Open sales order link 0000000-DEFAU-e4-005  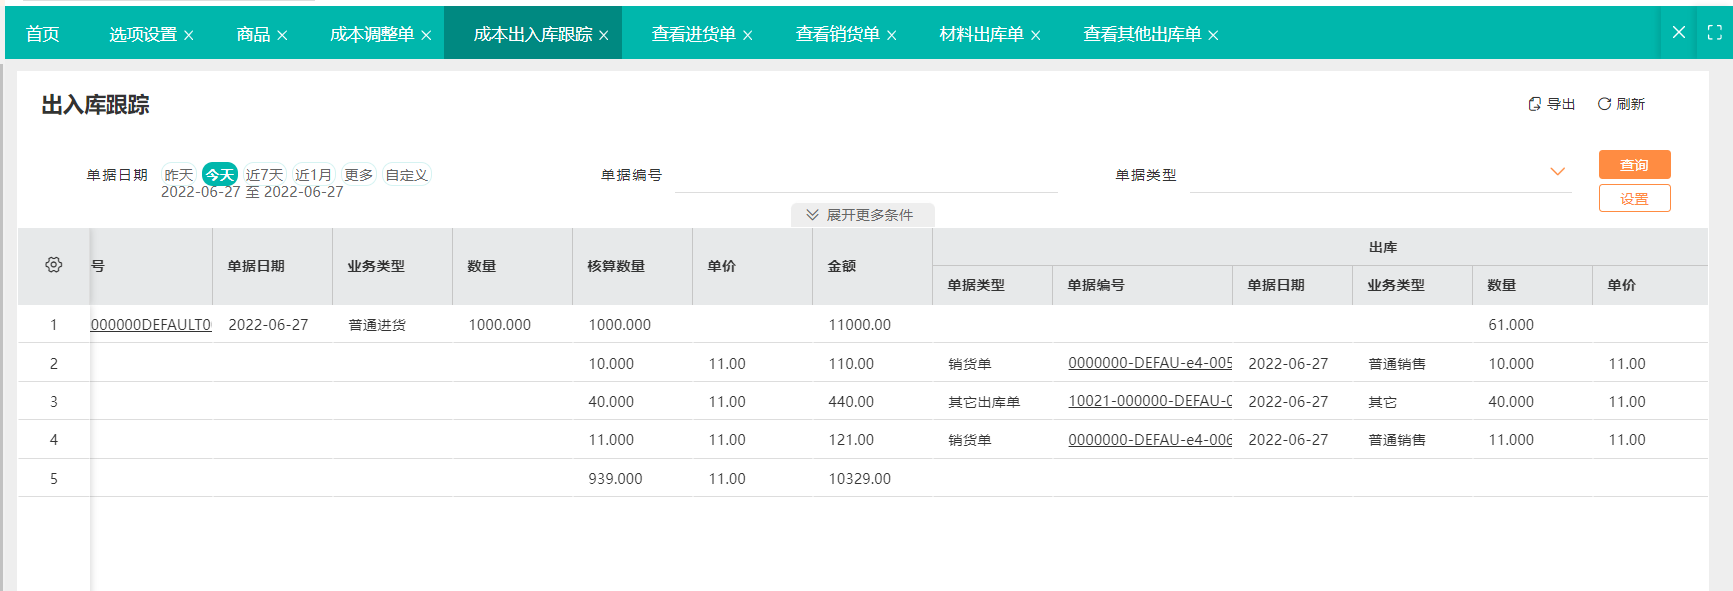pos(1149,363)
